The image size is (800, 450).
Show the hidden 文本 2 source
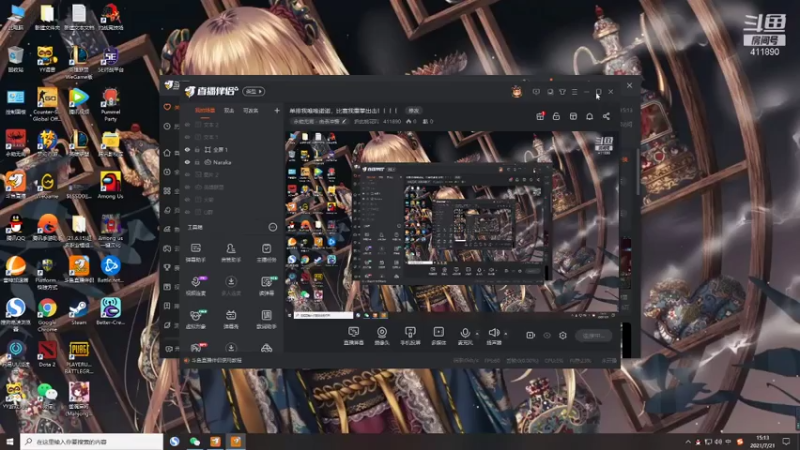[x=187, y=124]
